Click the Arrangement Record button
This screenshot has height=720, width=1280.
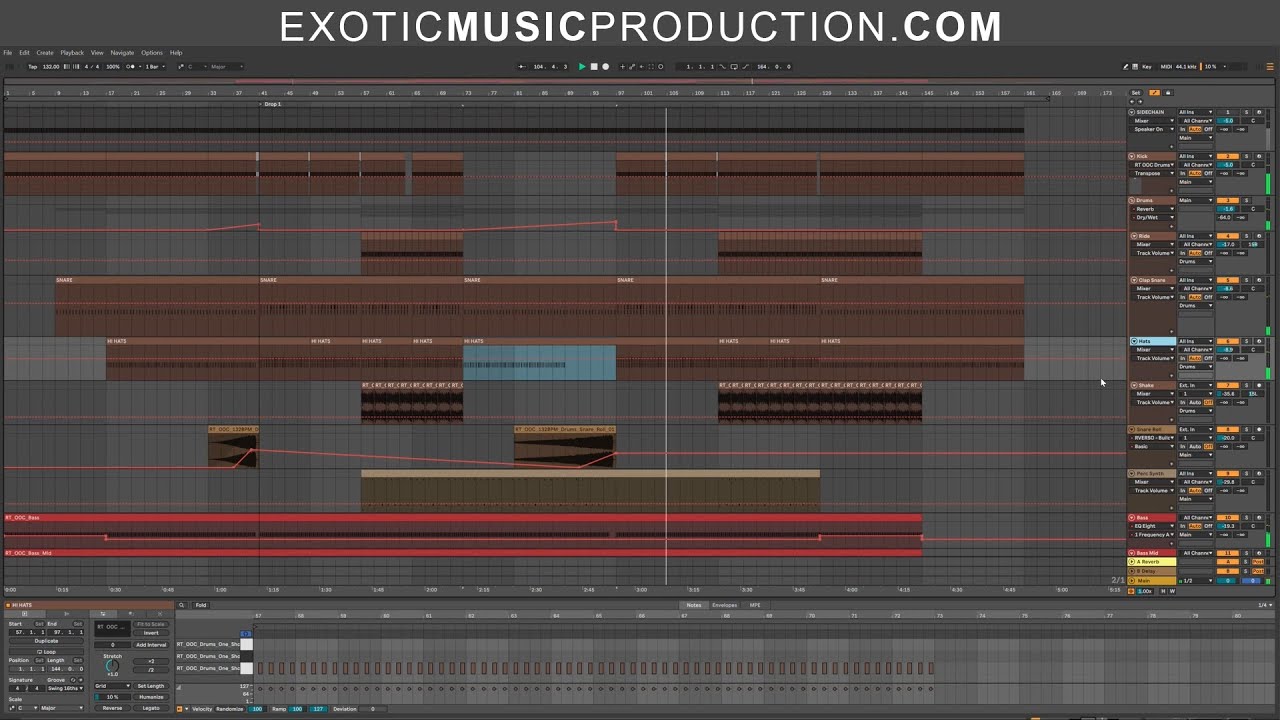[x=606, y=67]
